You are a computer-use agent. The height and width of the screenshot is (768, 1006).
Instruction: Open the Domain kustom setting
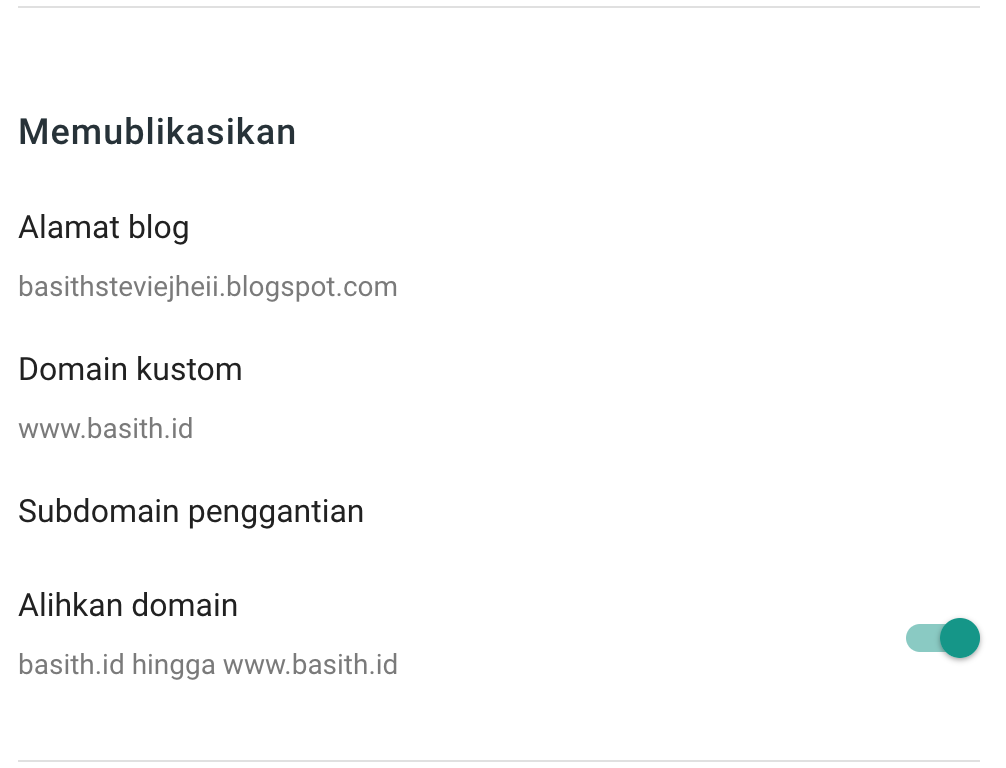[499, 398]
